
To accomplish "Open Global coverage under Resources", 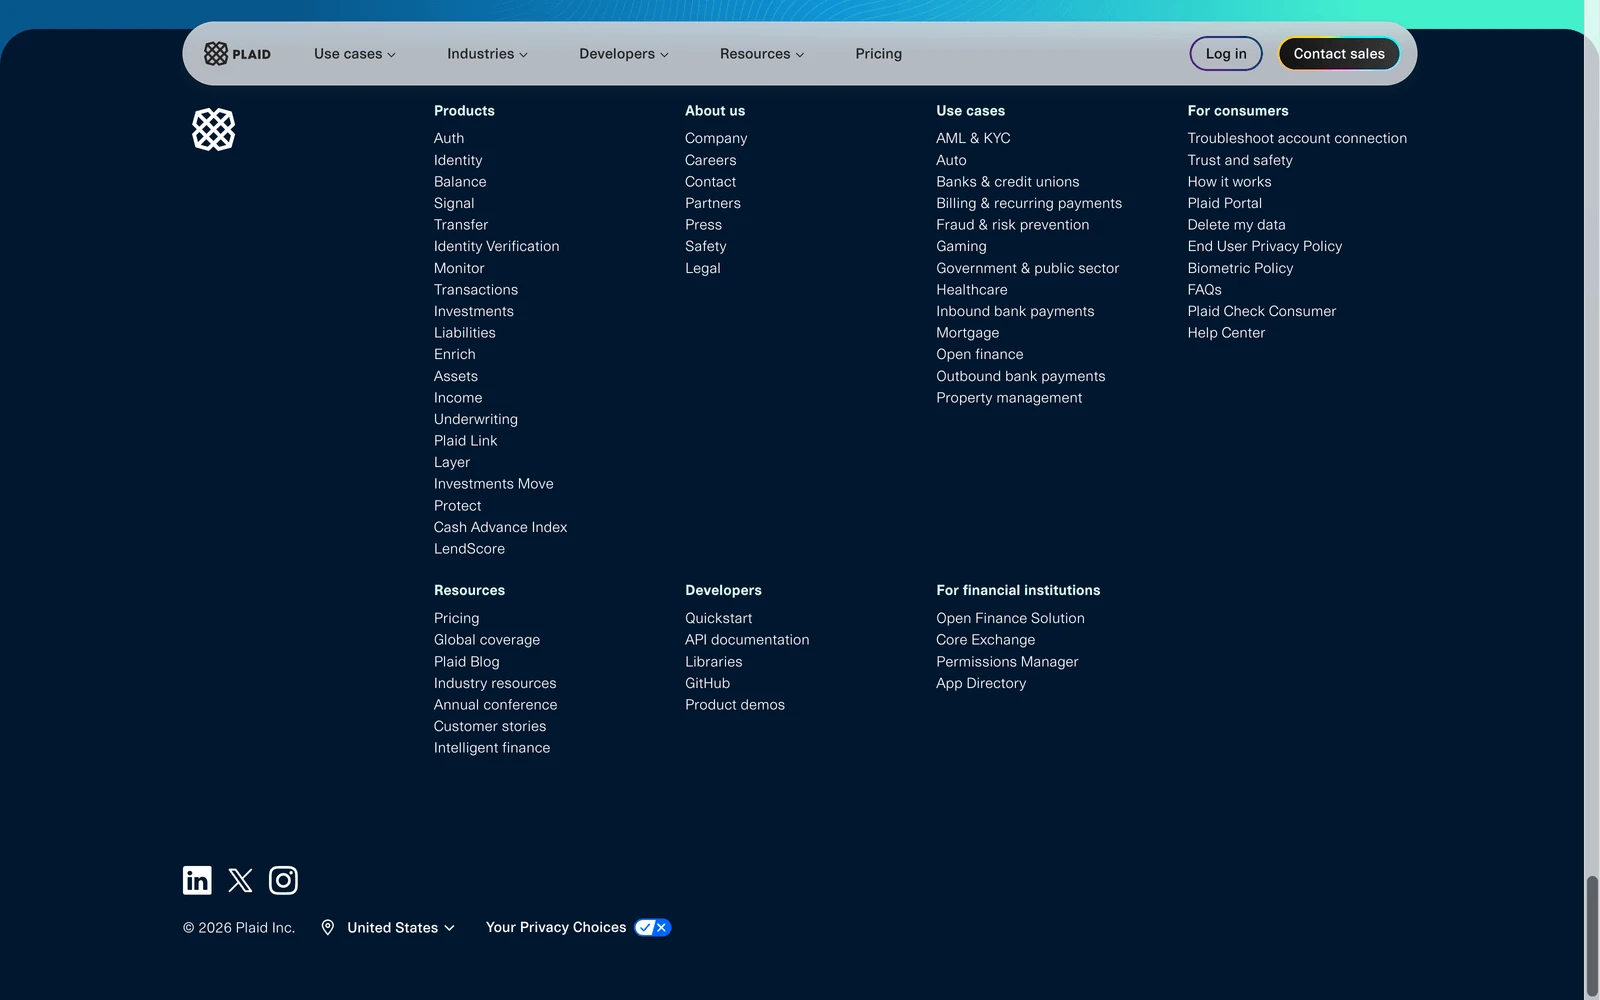I will tap(487, 640).
